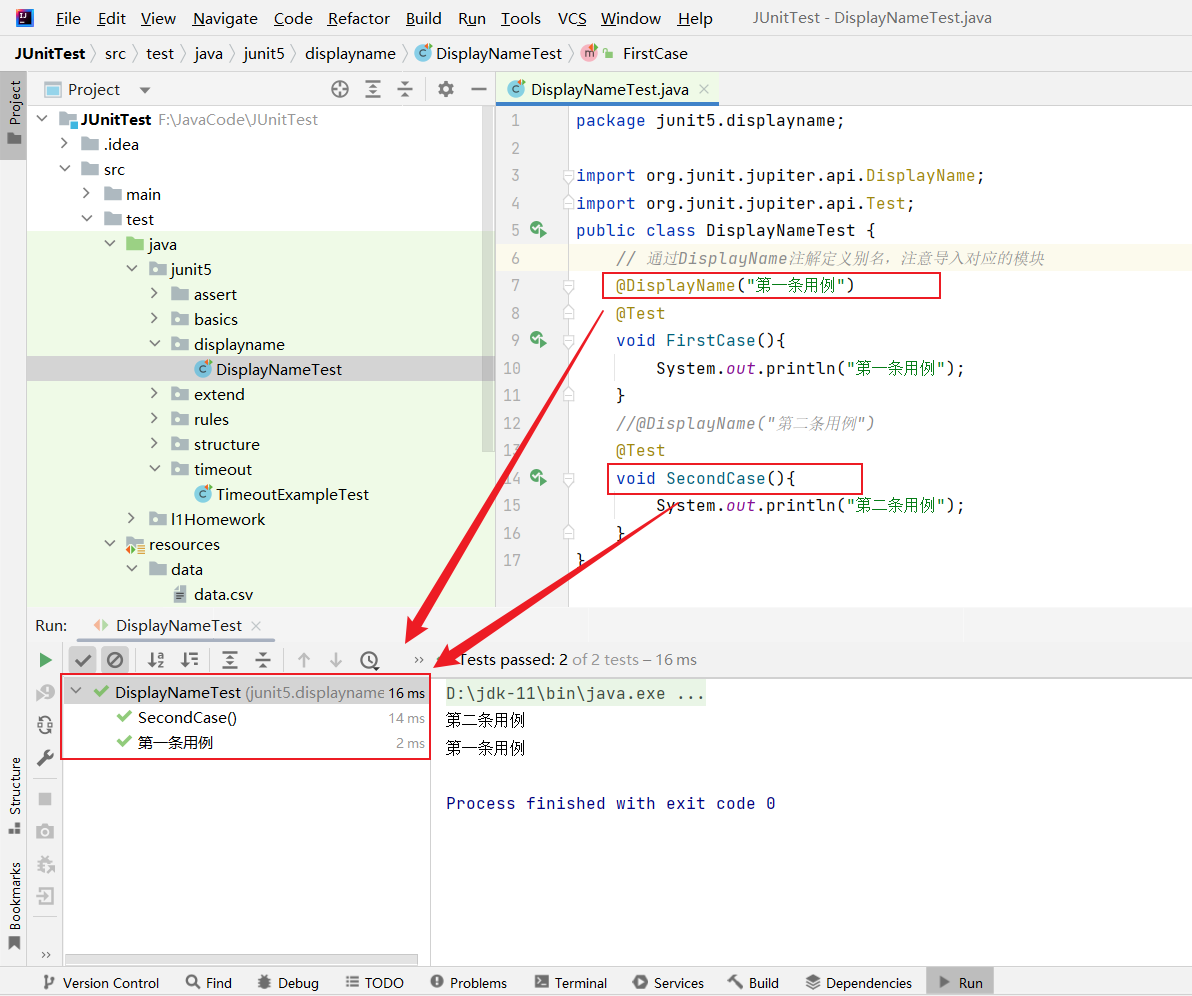Expand all test results in Run toolbar

(230, 660)
